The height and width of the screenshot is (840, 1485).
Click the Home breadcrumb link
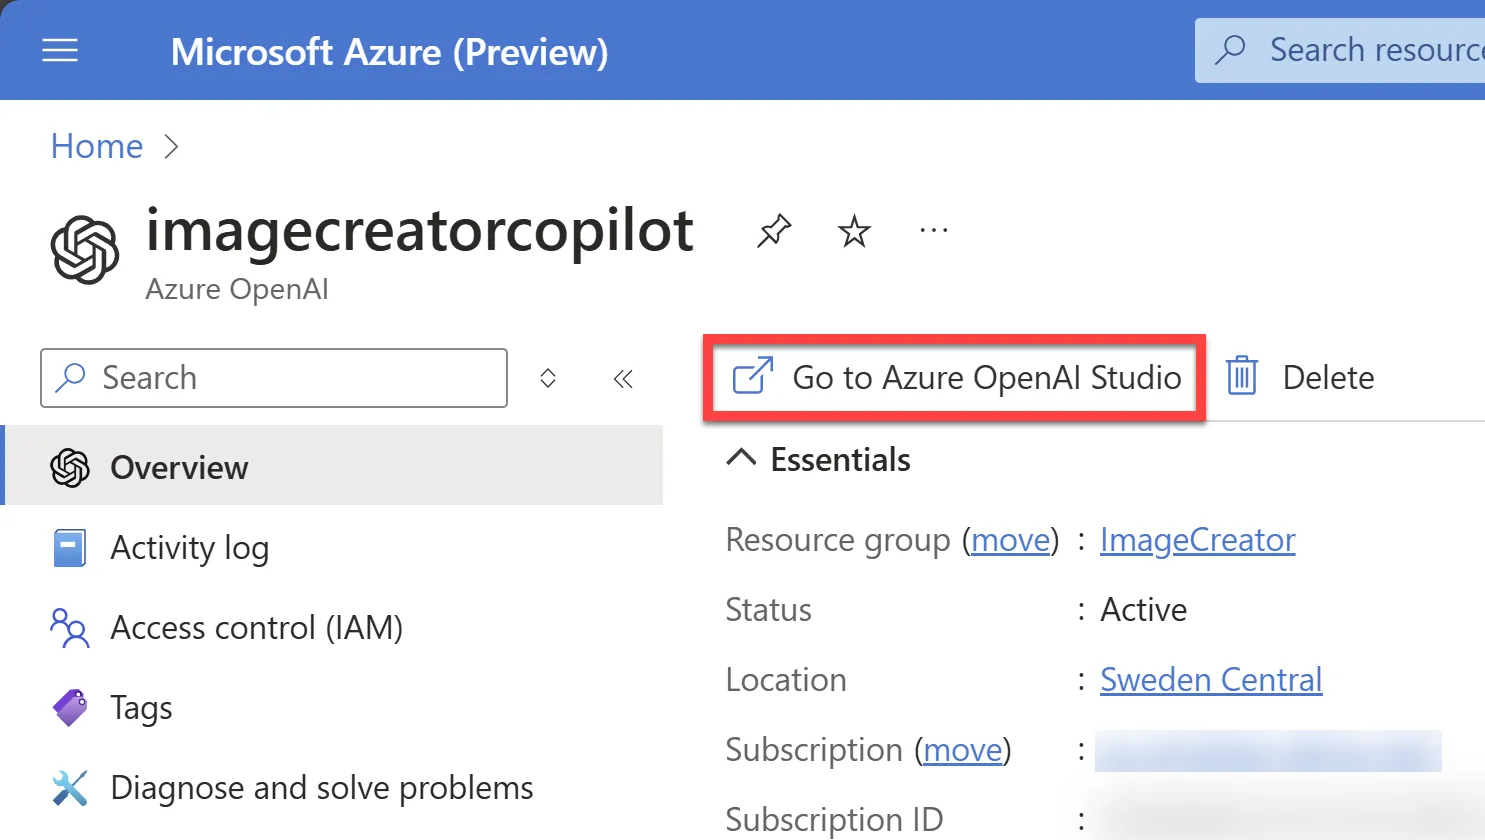click(97, 147)
